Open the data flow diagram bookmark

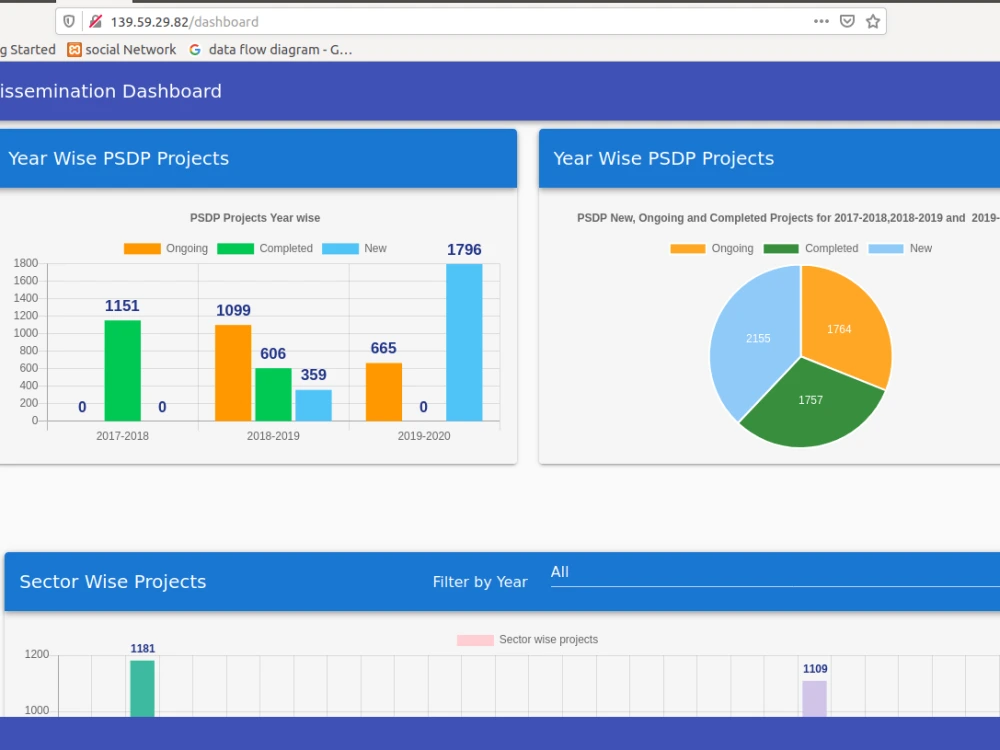(x=270, y=50)
